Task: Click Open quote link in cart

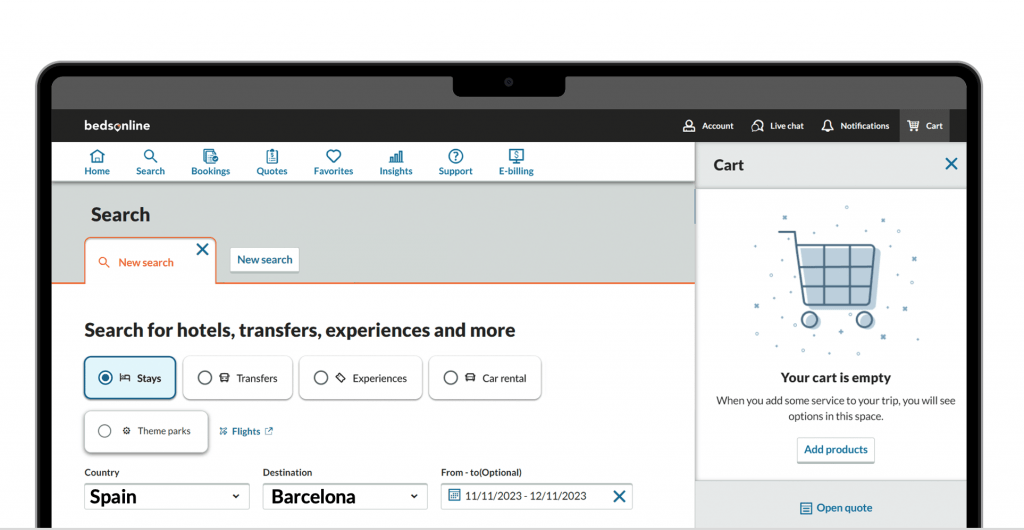Action: click(x=836, y=508)
